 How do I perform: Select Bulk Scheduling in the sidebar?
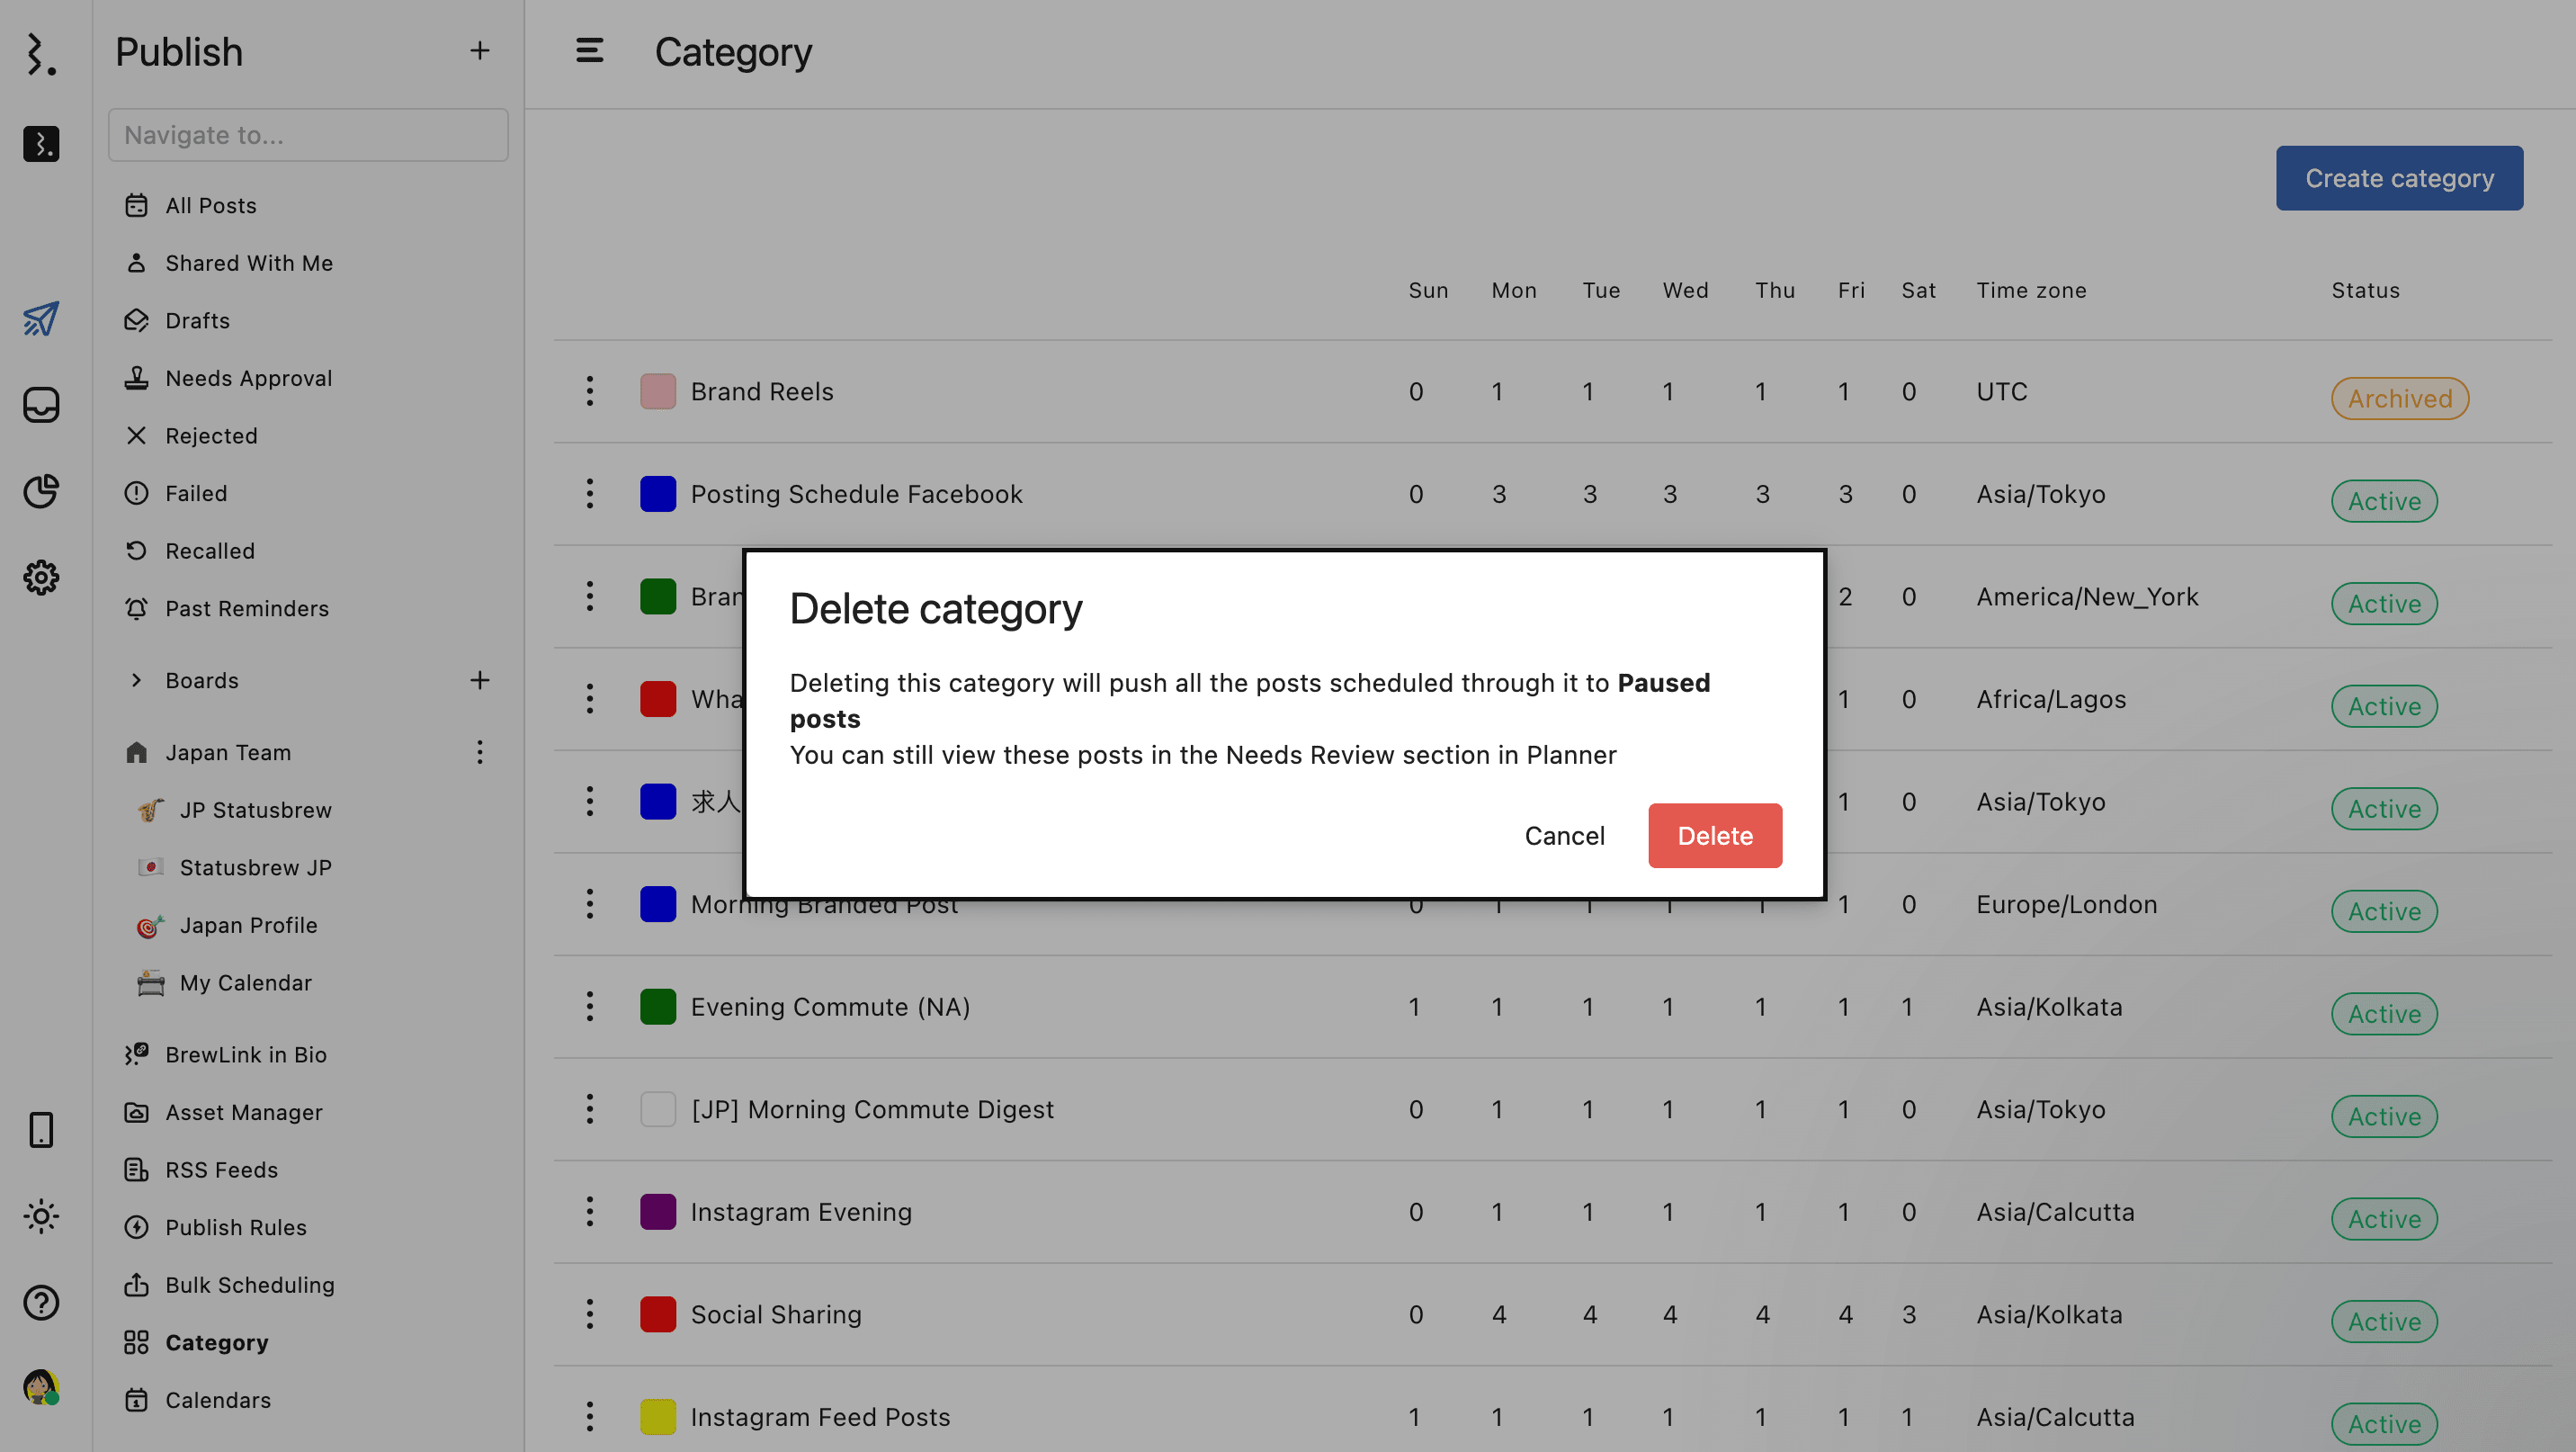point(249,1285)
